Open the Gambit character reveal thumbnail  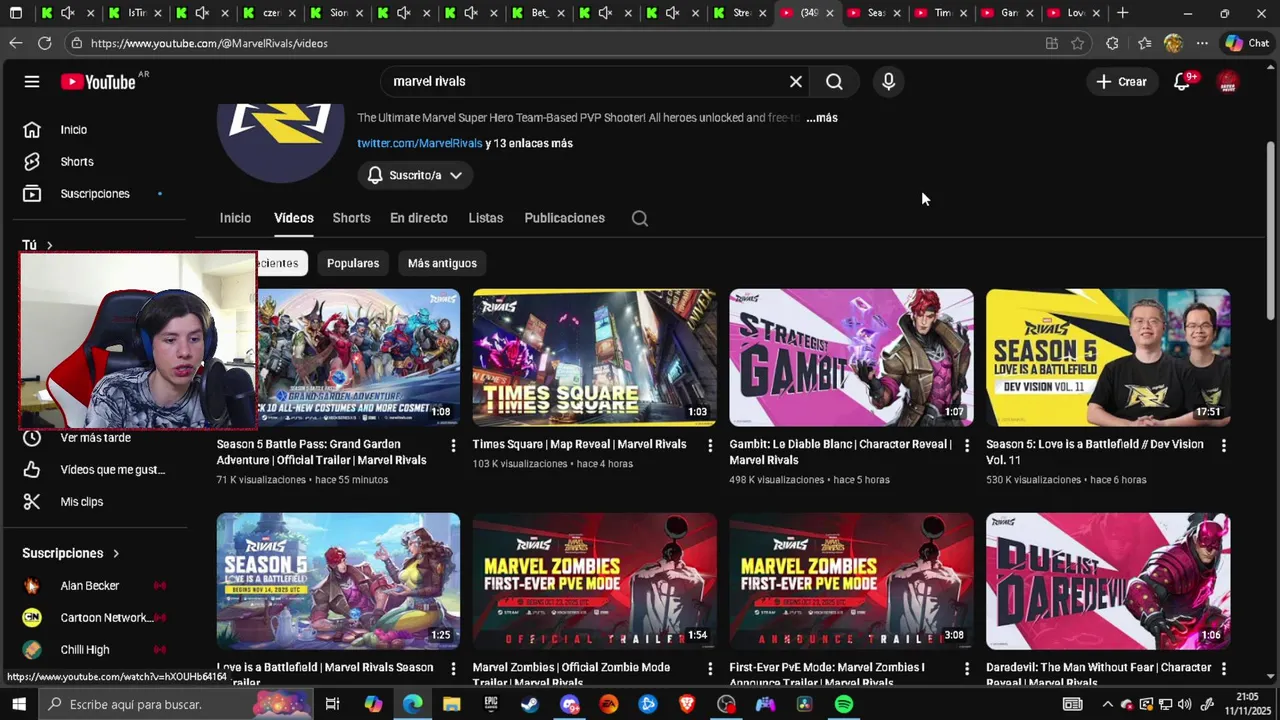[851, 358]
